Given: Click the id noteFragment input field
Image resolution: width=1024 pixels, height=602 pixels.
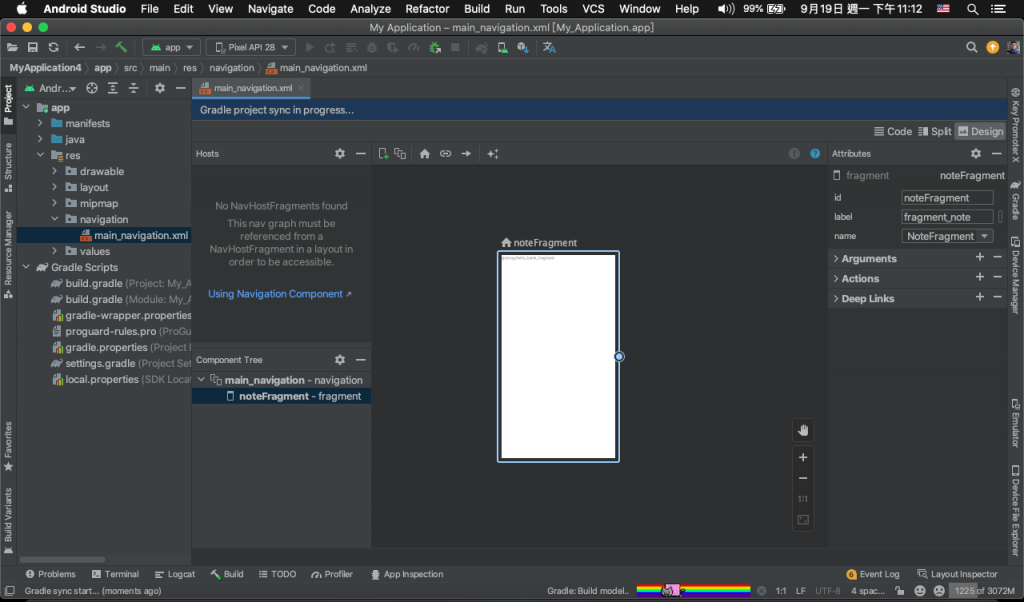Looking at the screenshot, I should [947, 198].
